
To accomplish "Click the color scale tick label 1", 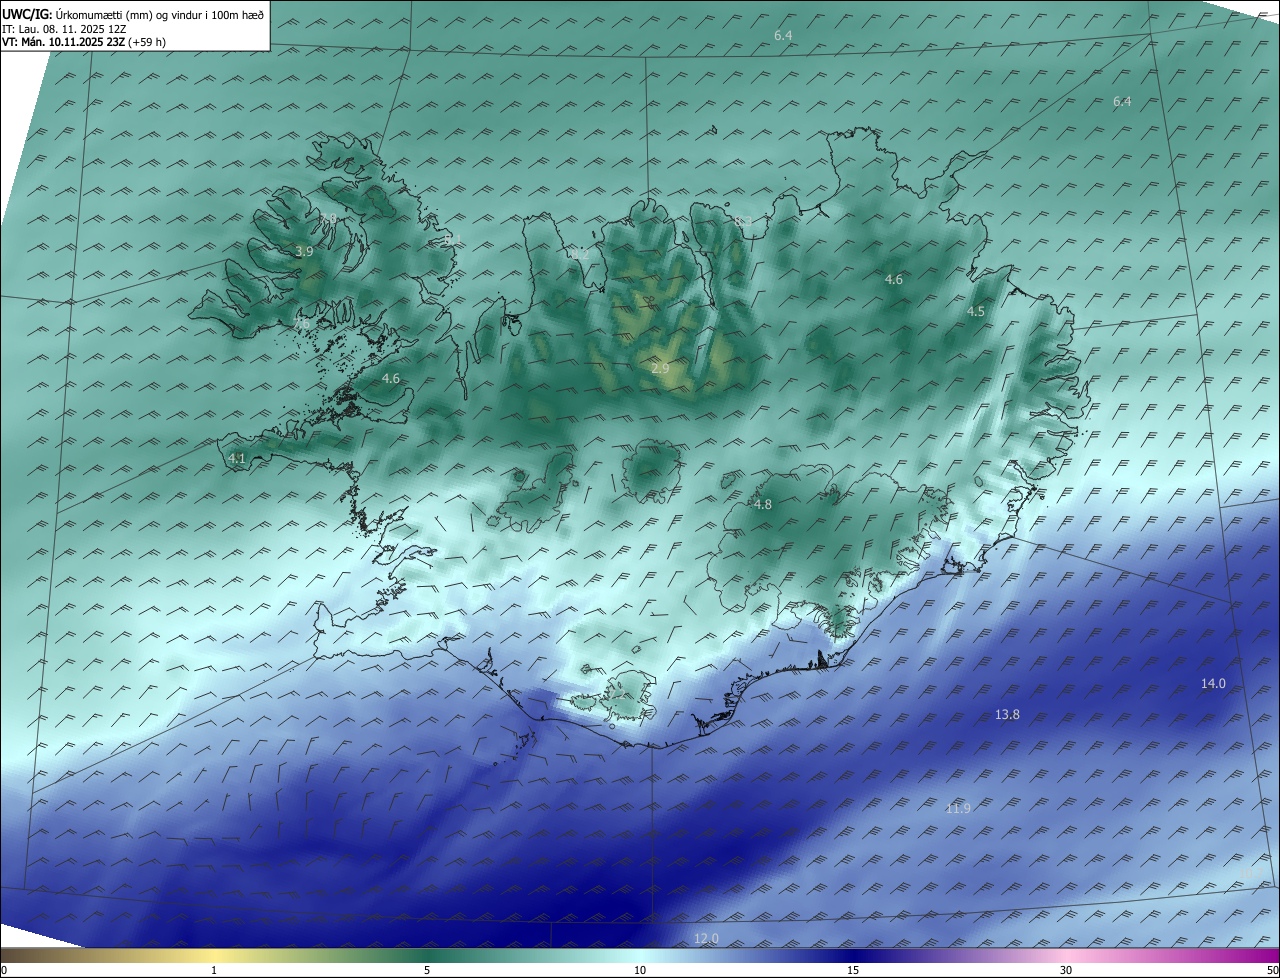I will (x=214, y=970).
